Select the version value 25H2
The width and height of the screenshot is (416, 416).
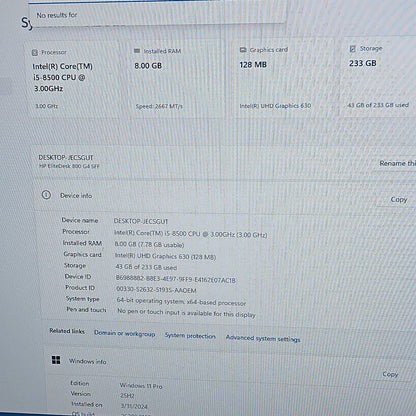click(x=127, y=396)
